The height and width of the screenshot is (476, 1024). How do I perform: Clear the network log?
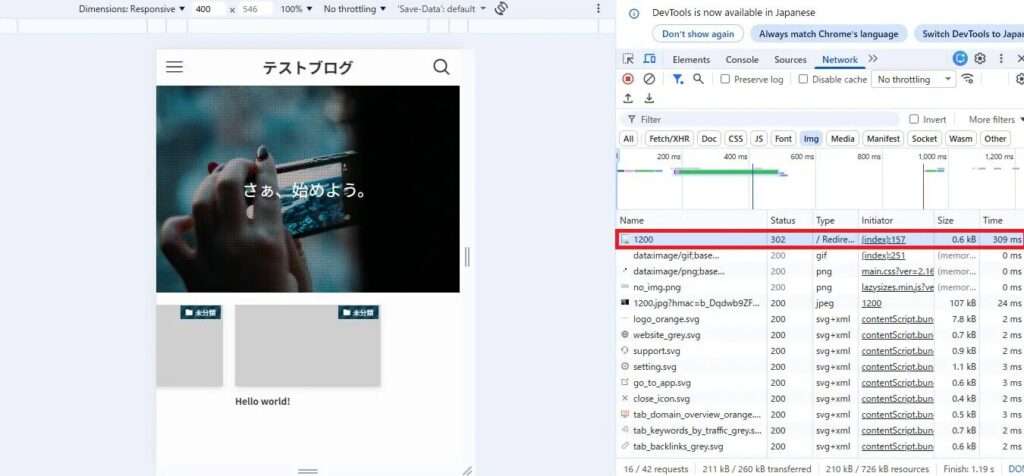pyautogui.click(x=649, y=79)
